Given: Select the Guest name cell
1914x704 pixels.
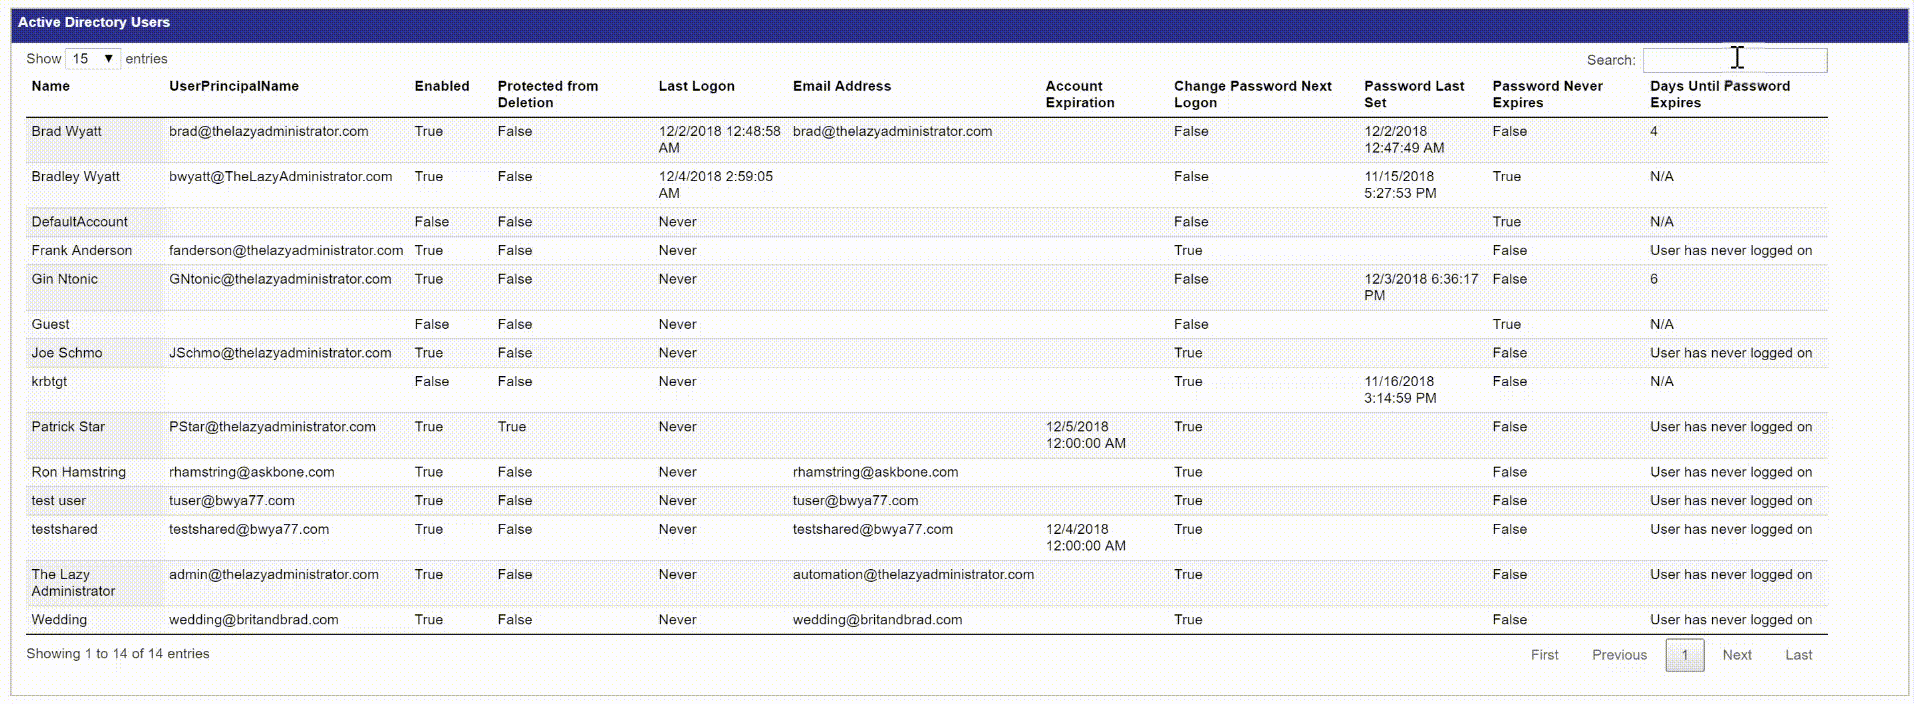Looking at the screenshot, I should pos(95,325).
